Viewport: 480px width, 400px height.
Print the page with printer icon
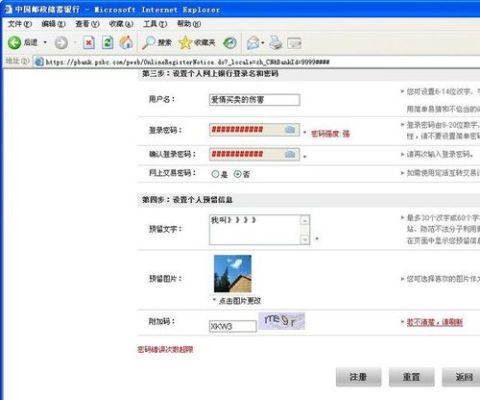[x=276, y=43]
